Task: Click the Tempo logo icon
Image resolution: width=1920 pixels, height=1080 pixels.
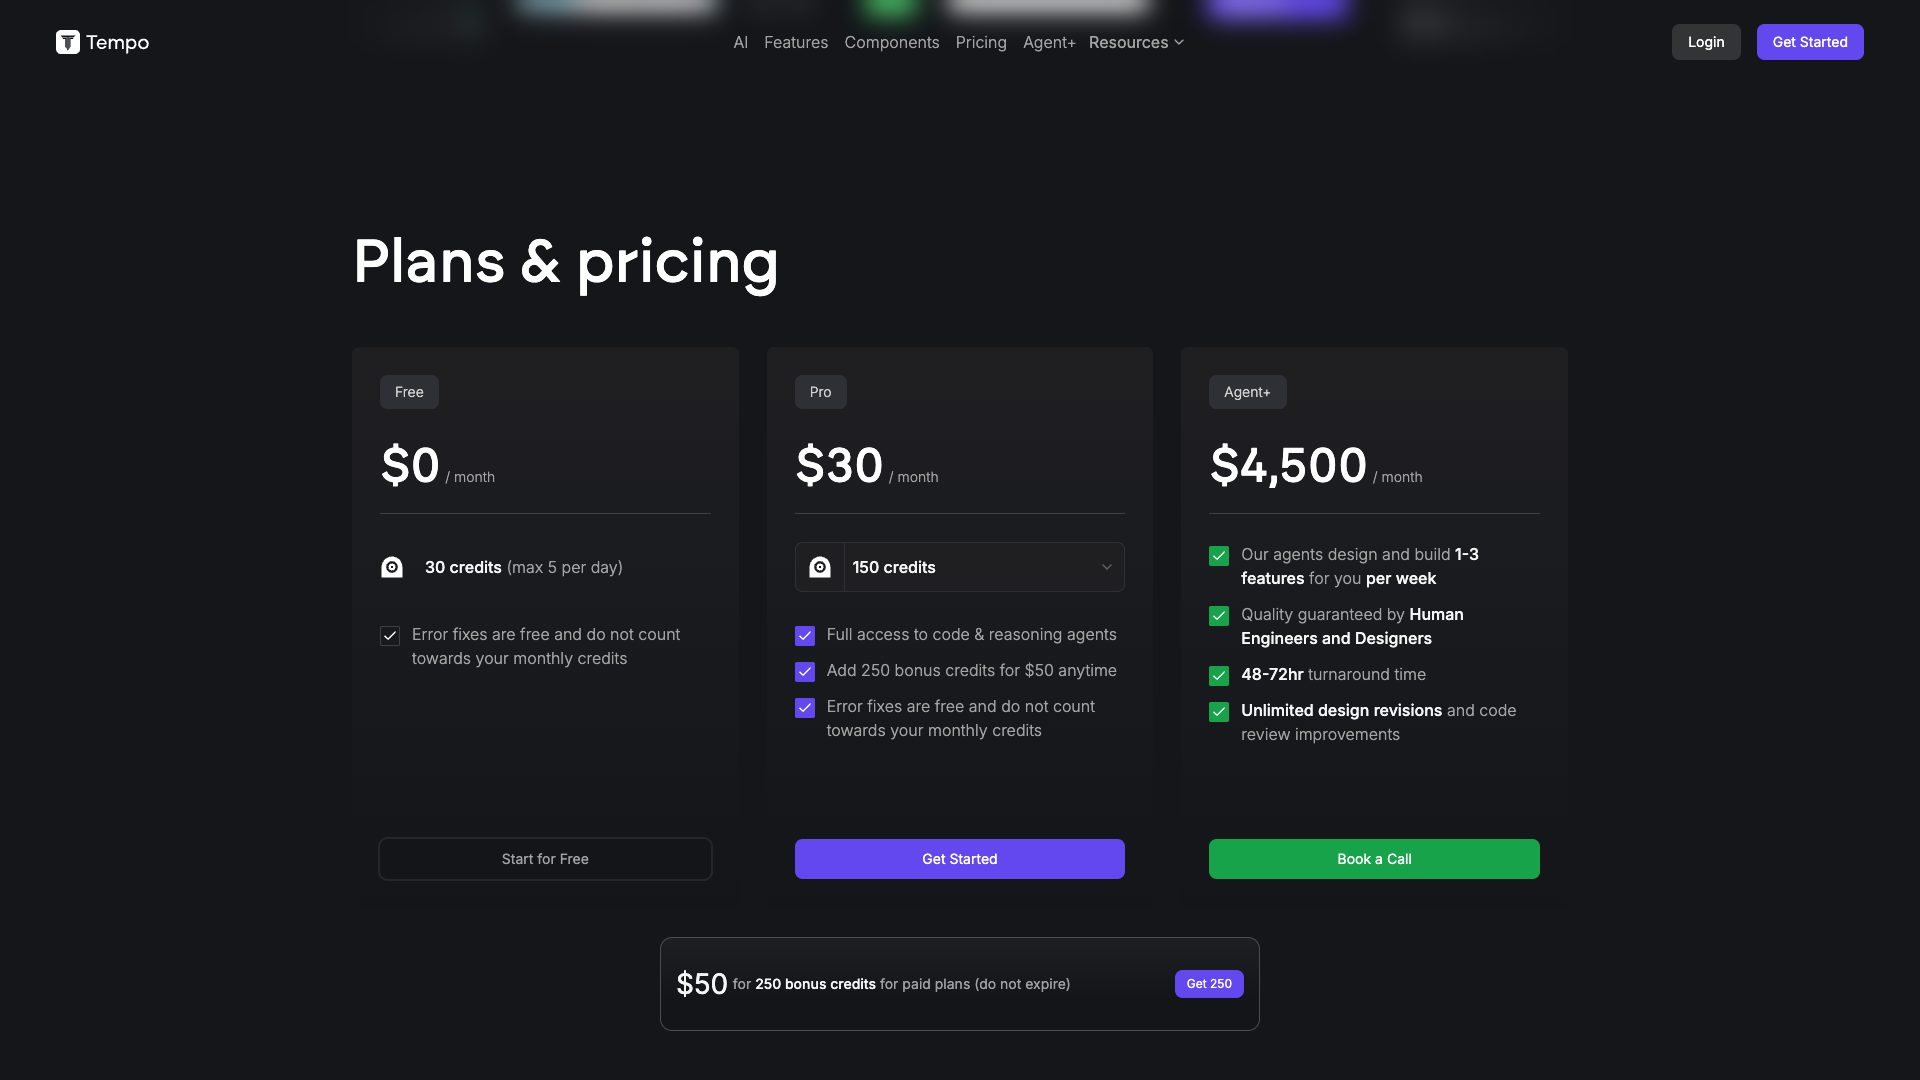Action: click(x=68, y=42)
